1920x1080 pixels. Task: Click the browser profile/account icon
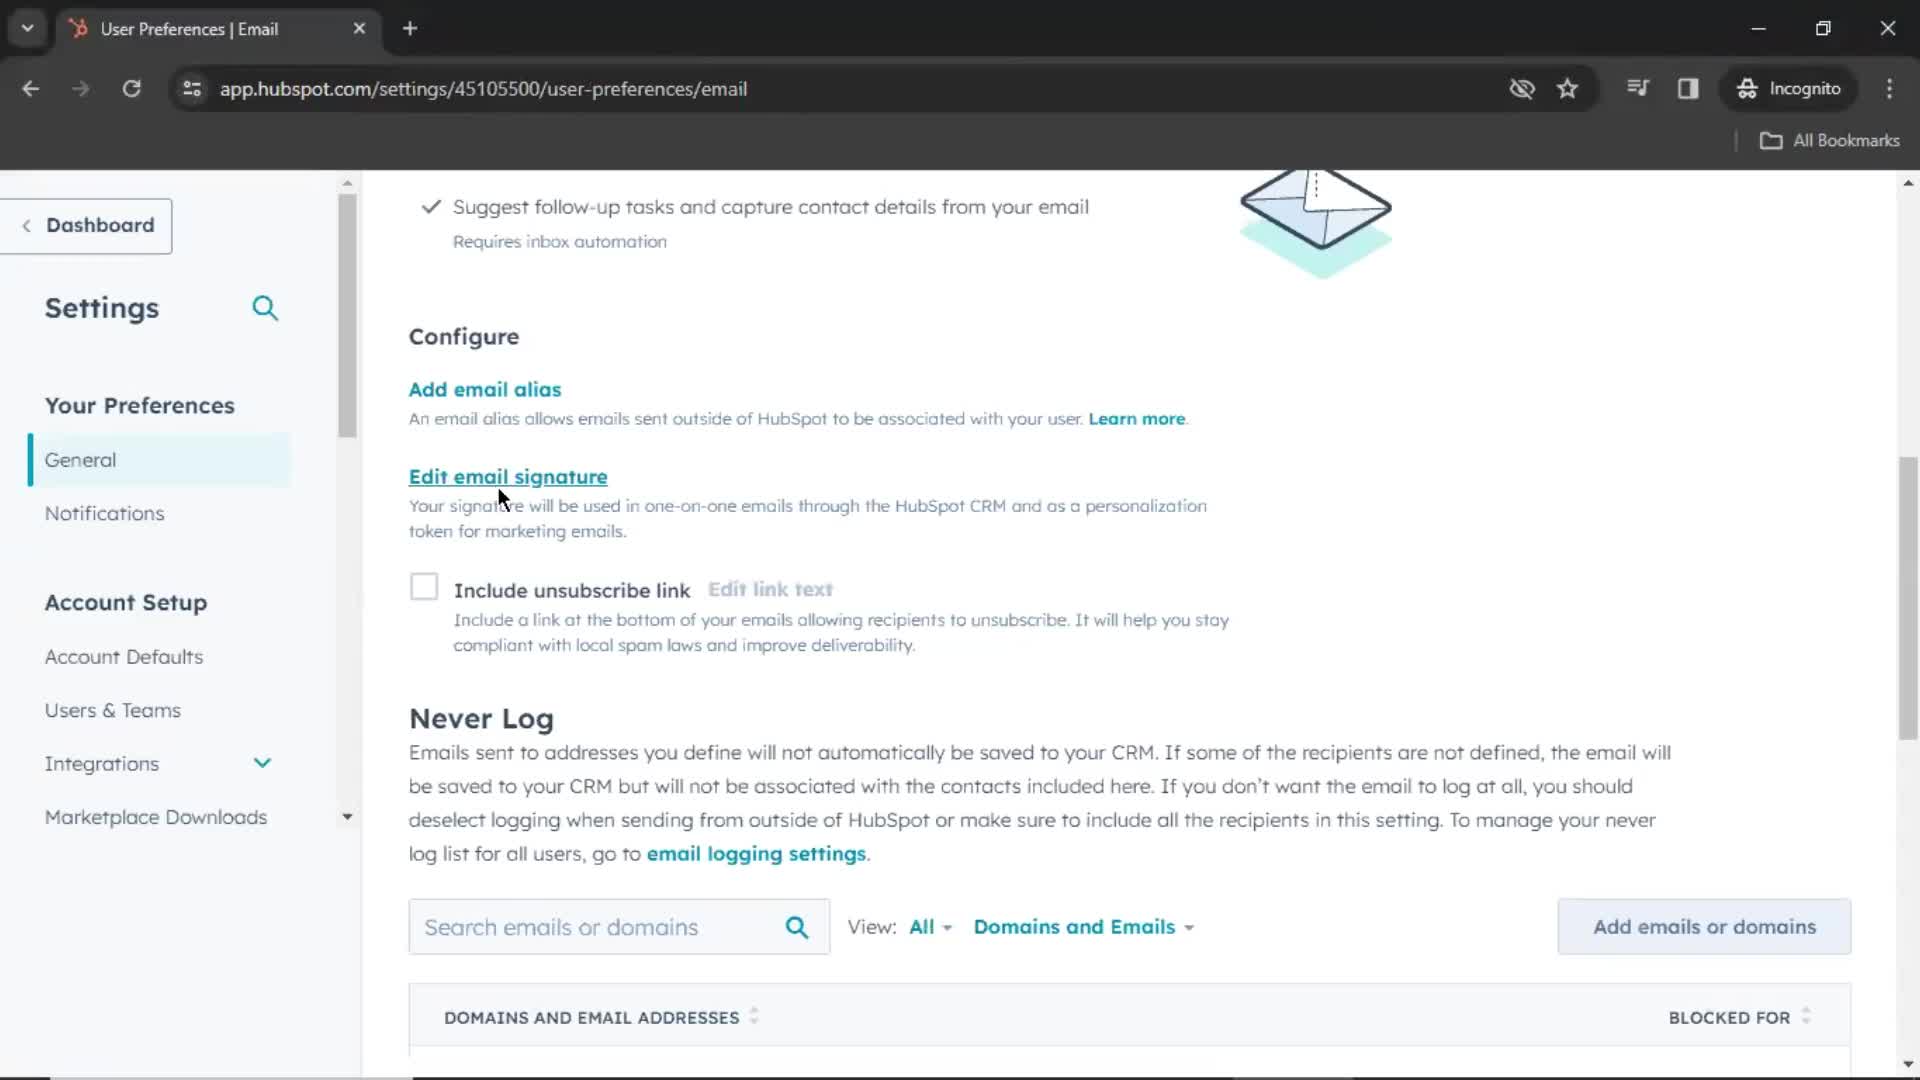click(x=1789, y=88)
